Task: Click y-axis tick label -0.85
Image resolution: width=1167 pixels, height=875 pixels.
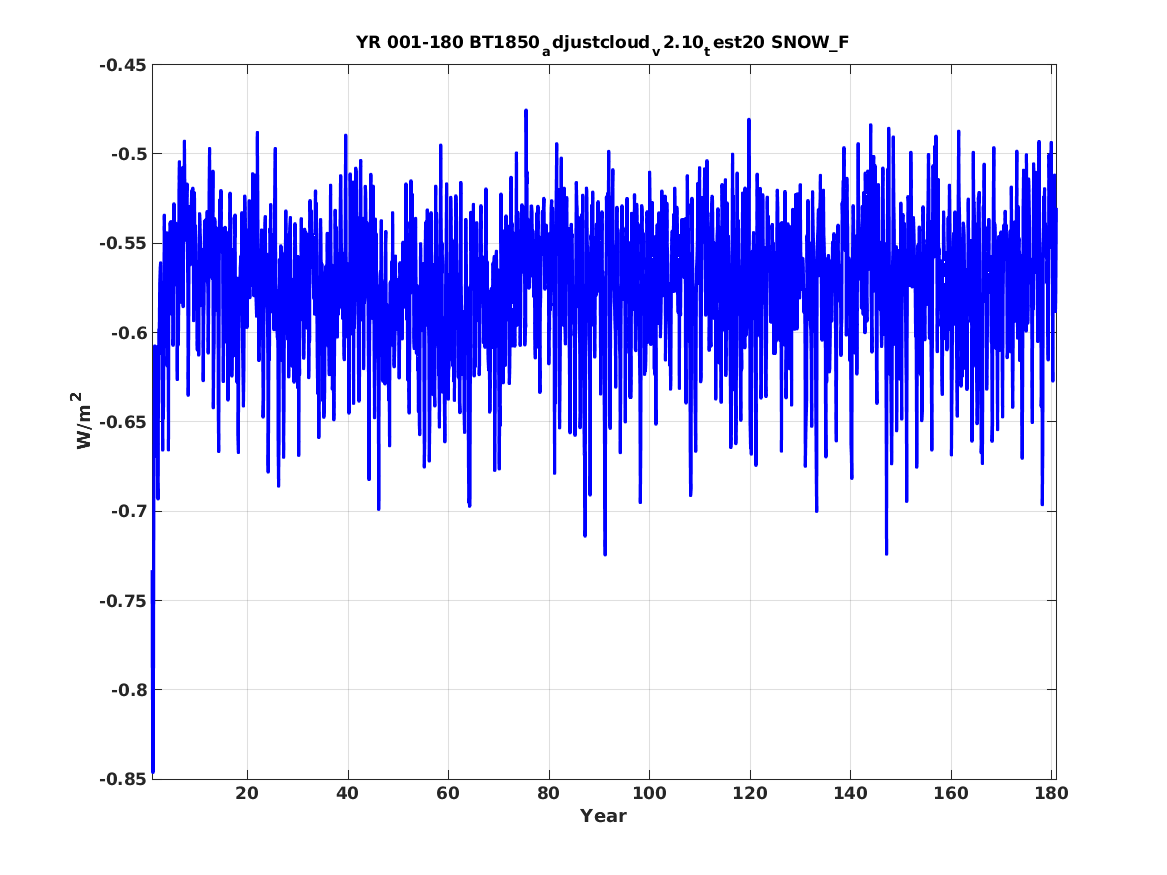Action: [123, 779]
